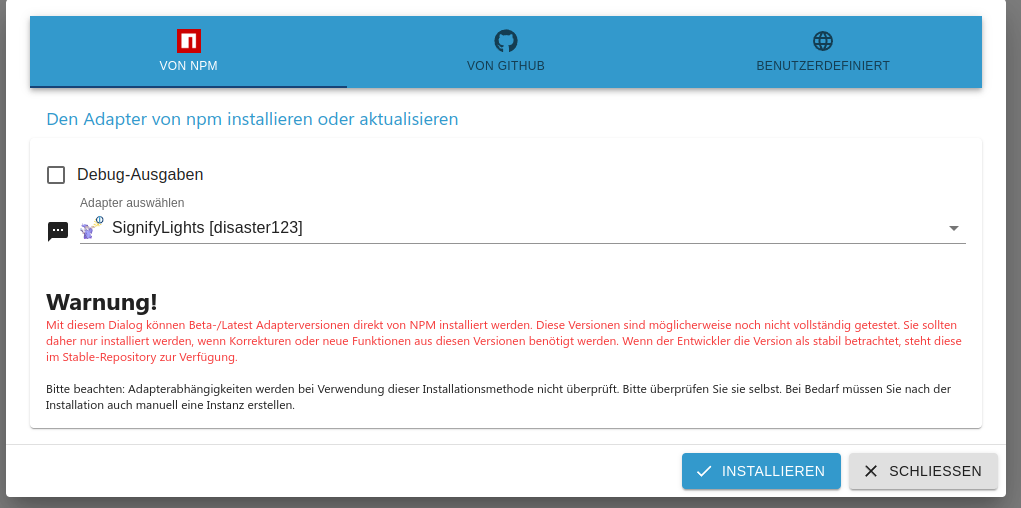Click the red npm logo icon
Viewport: 1021px width, 508px height.
point(189,41)
